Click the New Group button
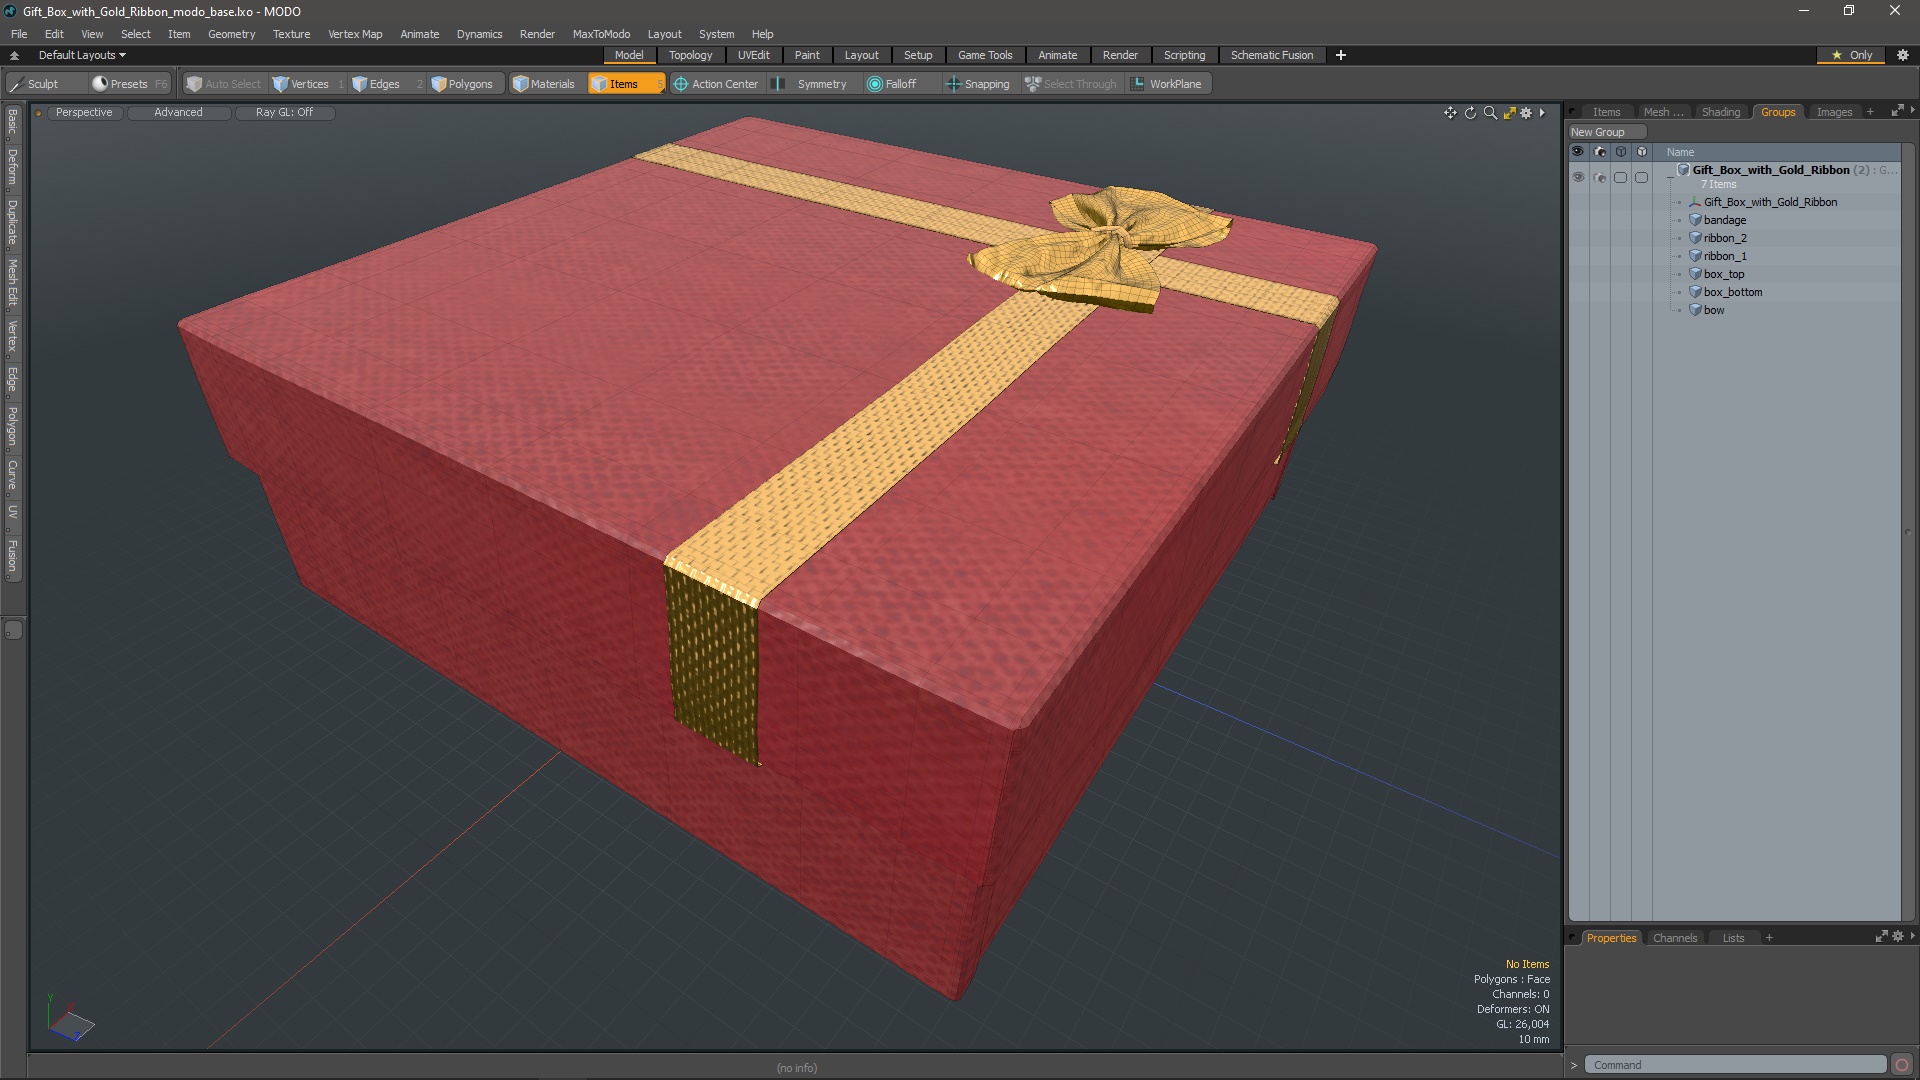 tap(1597, 132)
